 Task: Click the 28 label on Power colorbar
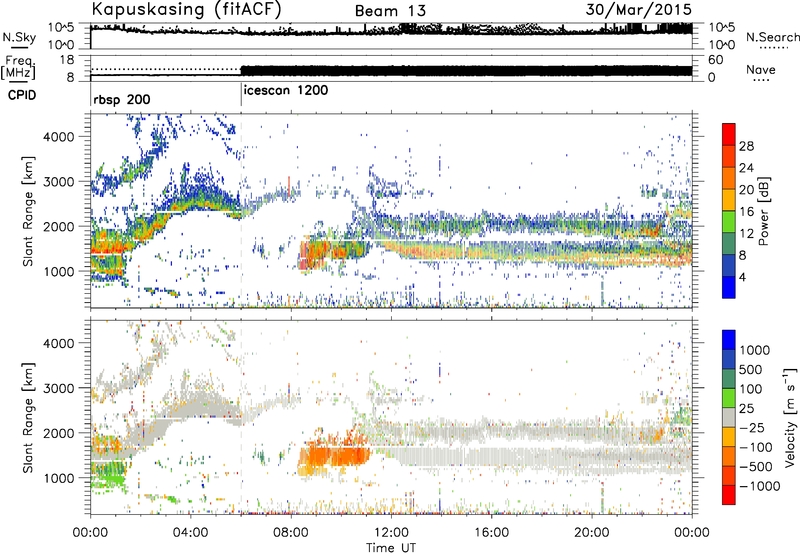click(x=746, y=146)
